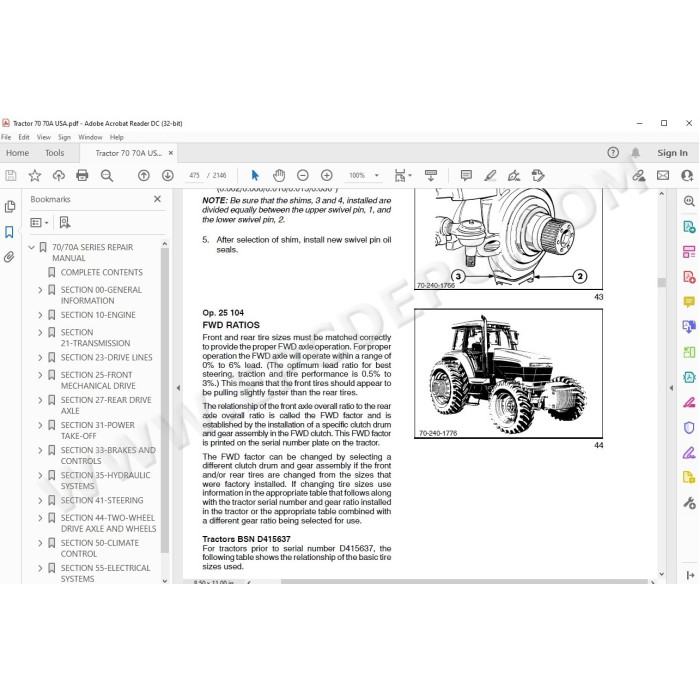This screenshot has height=700, width=700.
Task: Open the page fit options icon
Action: click(x=402, y=175)
